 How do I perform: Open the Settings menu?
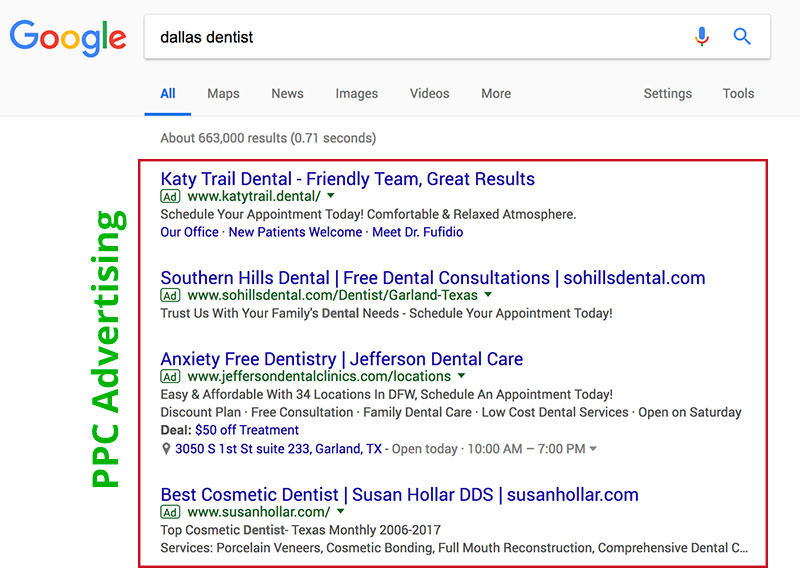click(x=667, y=93)
